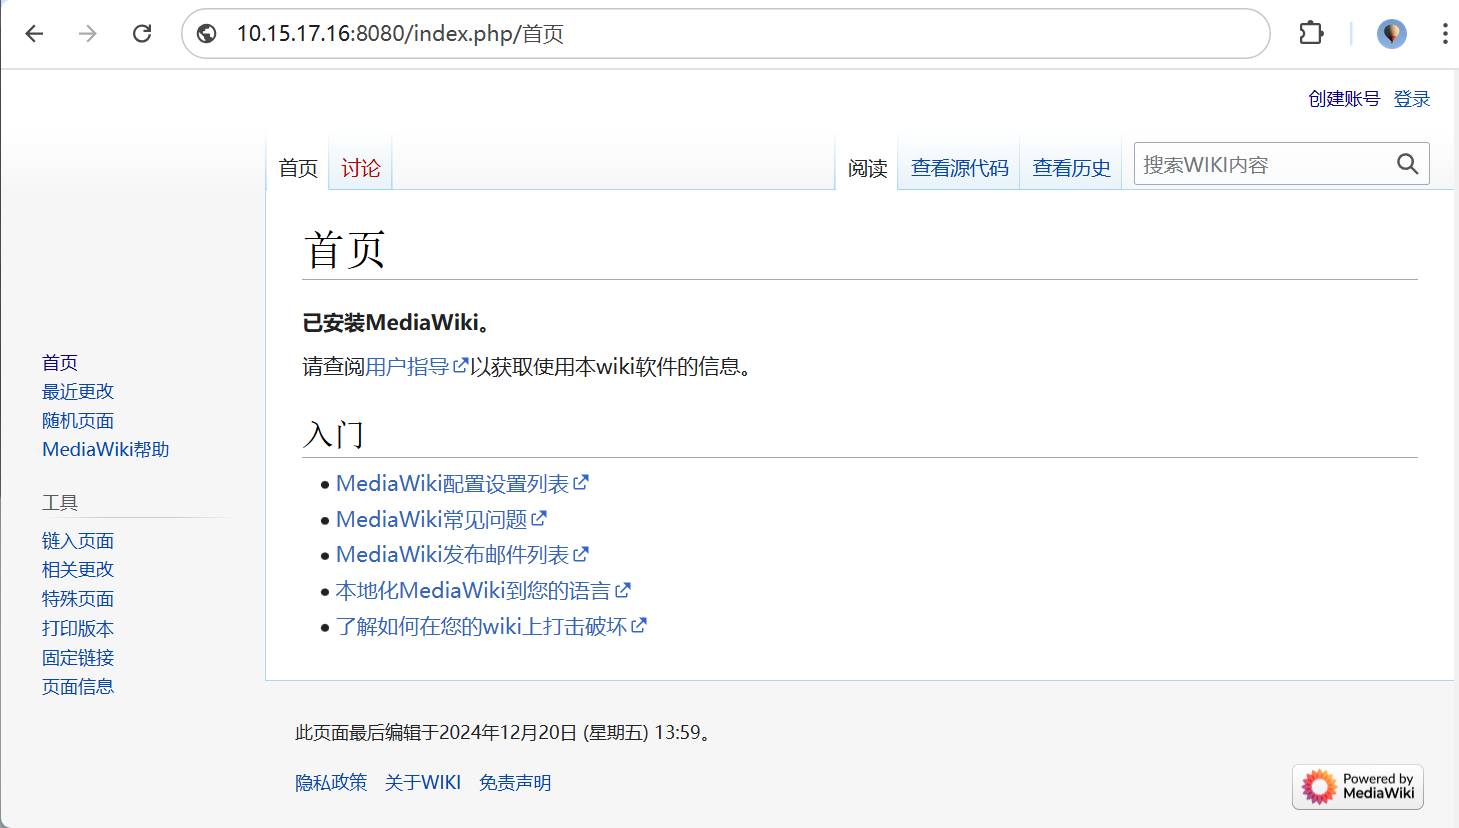
Task: Go back with the browser back arrow
Action: [35, 34]
